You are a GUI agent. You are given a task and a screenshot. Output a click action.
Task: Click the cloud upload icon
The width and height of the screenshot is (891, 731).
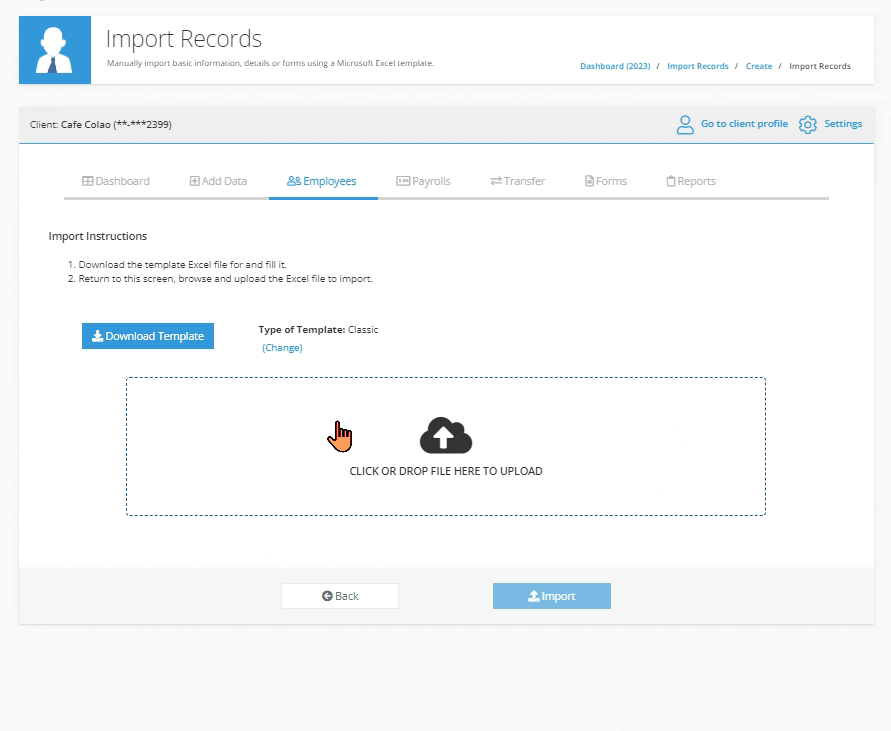coord(446,435)
